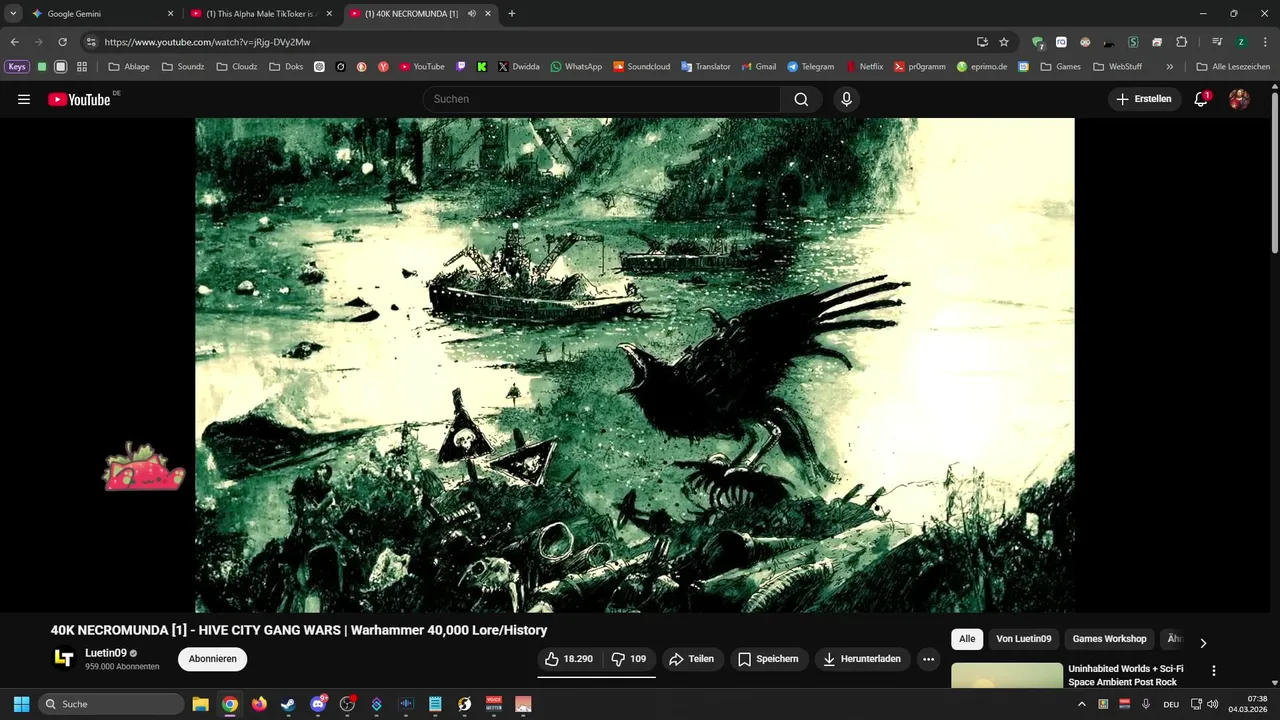Select the Games Workshop filter chip
This screenshot has height=720, width=1280.
(1109, 639)
